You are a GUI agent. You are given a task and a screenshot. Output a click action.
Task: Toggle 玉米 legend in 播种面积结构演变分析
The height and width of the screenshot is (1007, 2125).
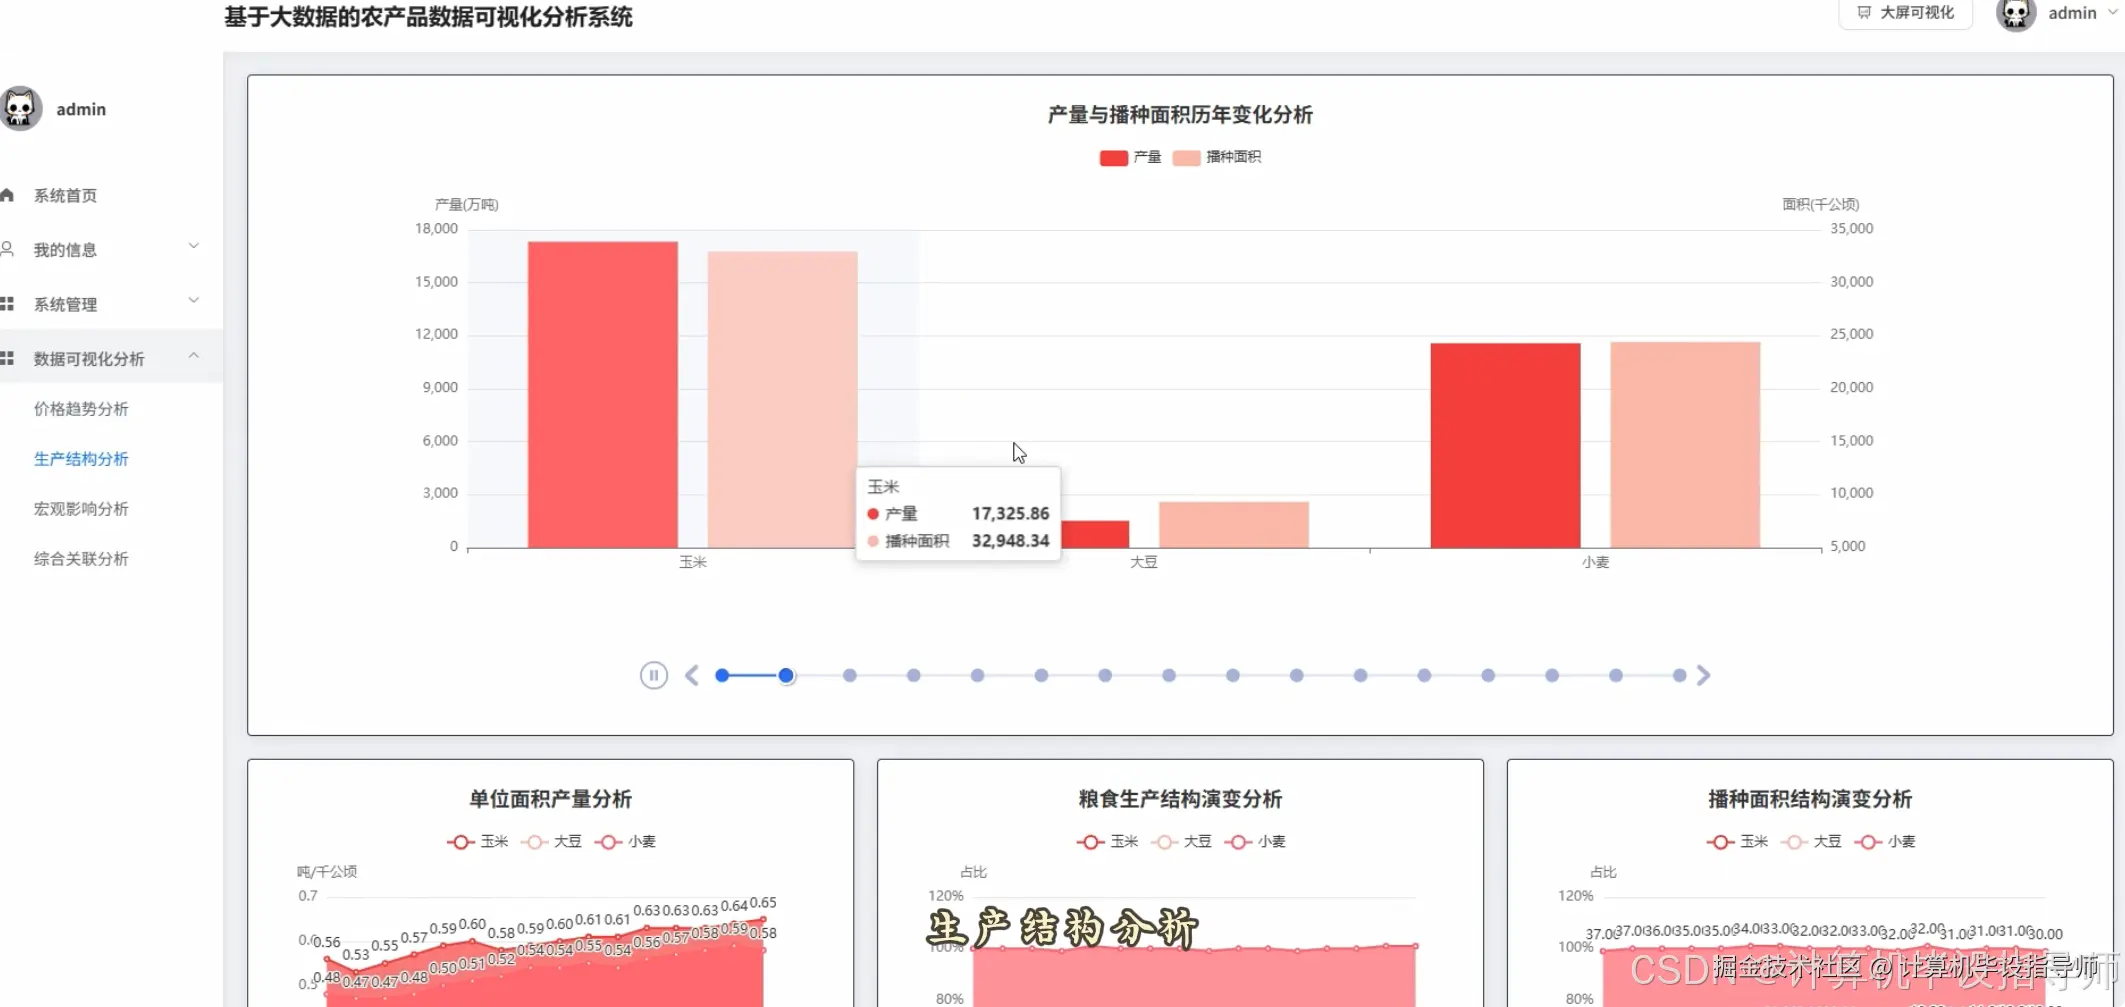pyautogui.click(x=1738, y=842)
